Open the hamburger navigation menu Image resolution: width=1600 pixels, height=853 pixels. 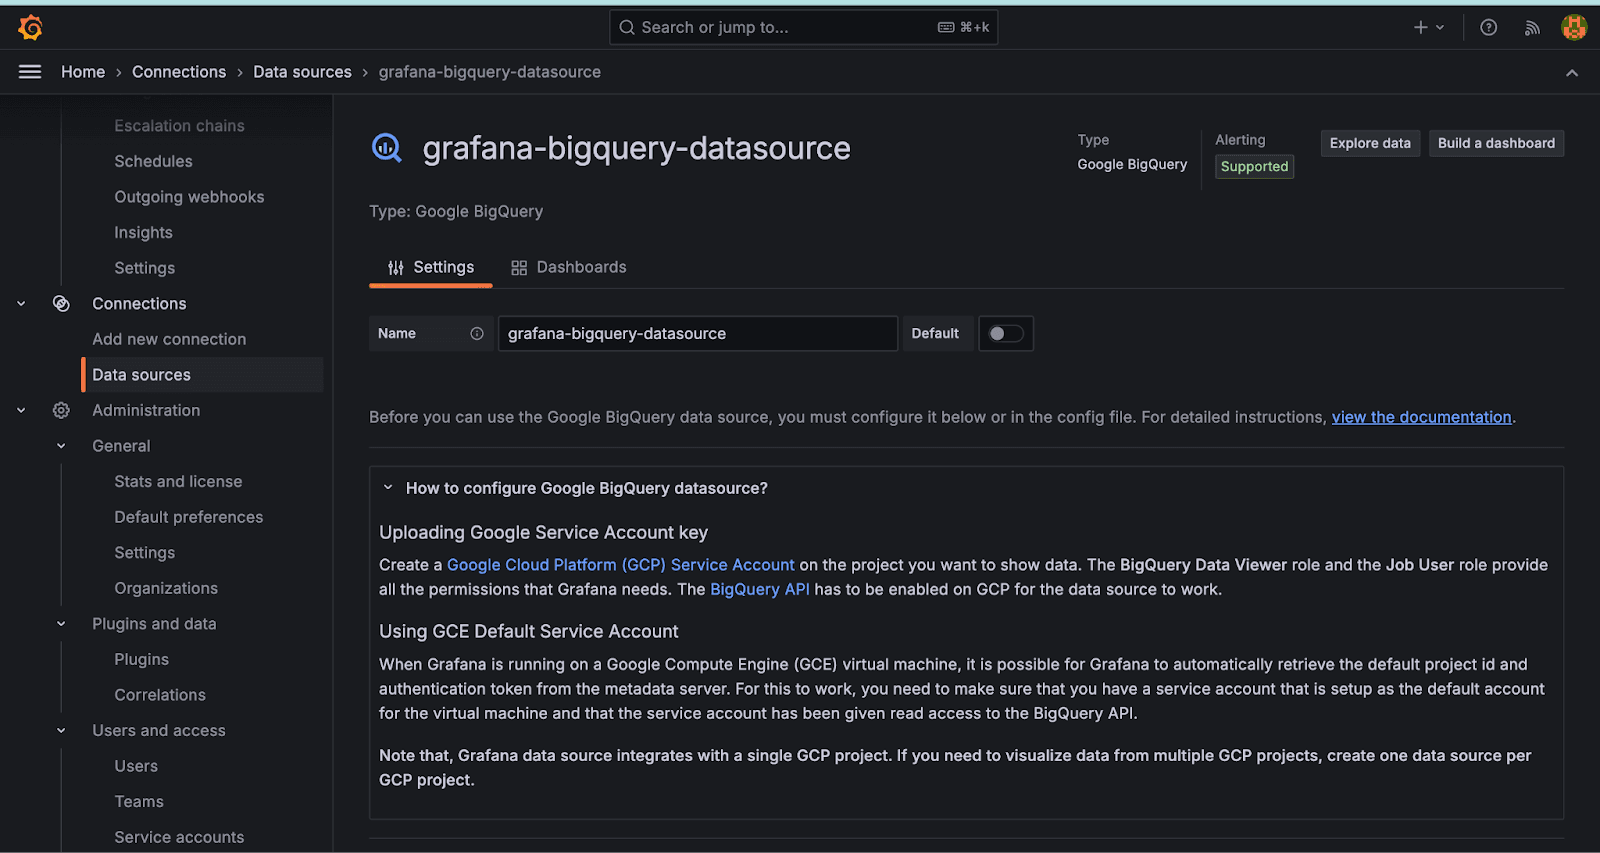[30, 72]
